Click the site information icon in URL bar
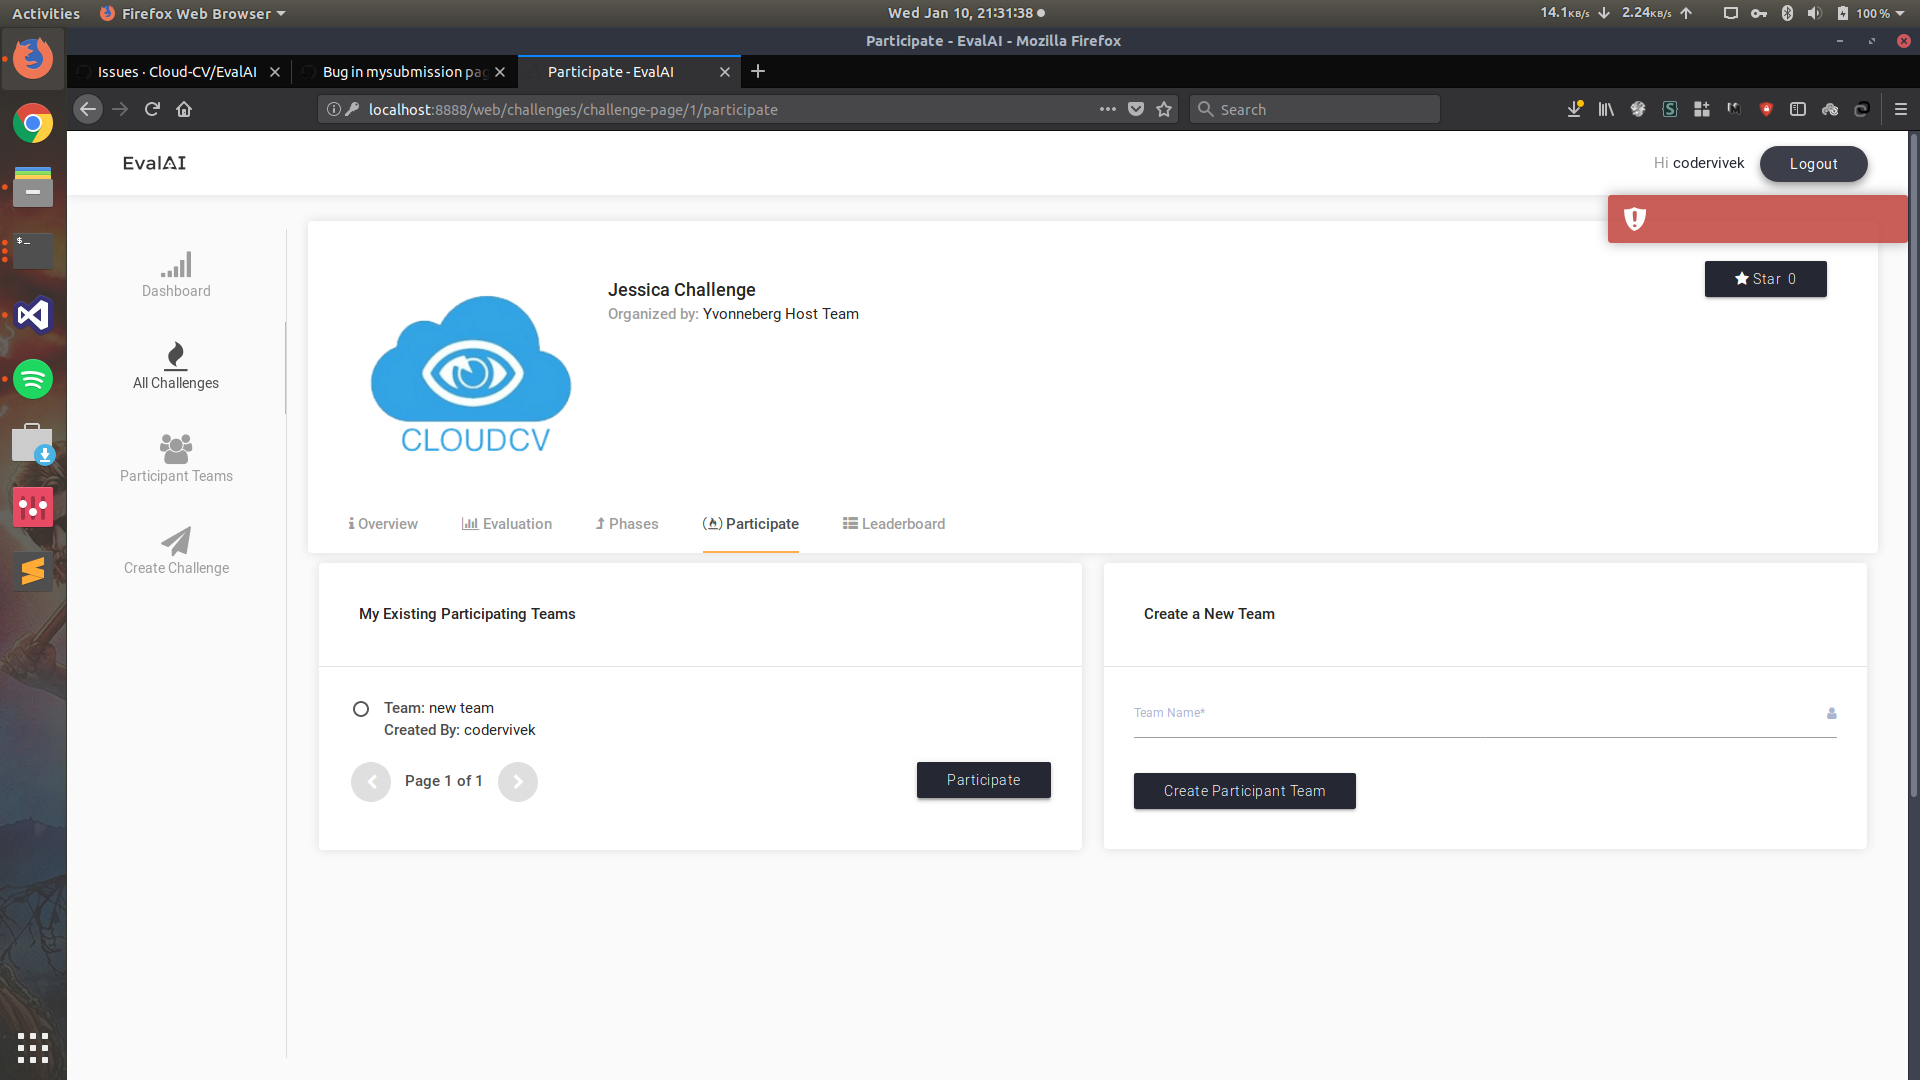 (334, 109)
